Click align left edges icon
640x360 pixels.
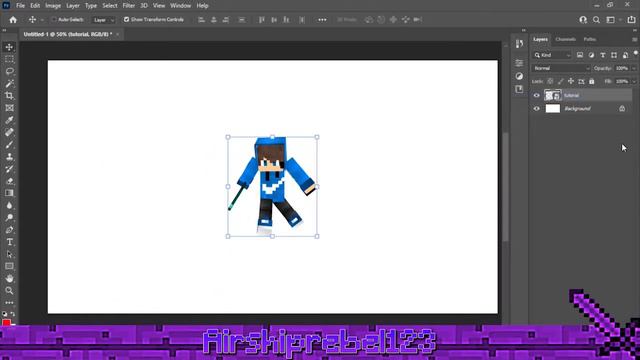click(x=201, y=20)
